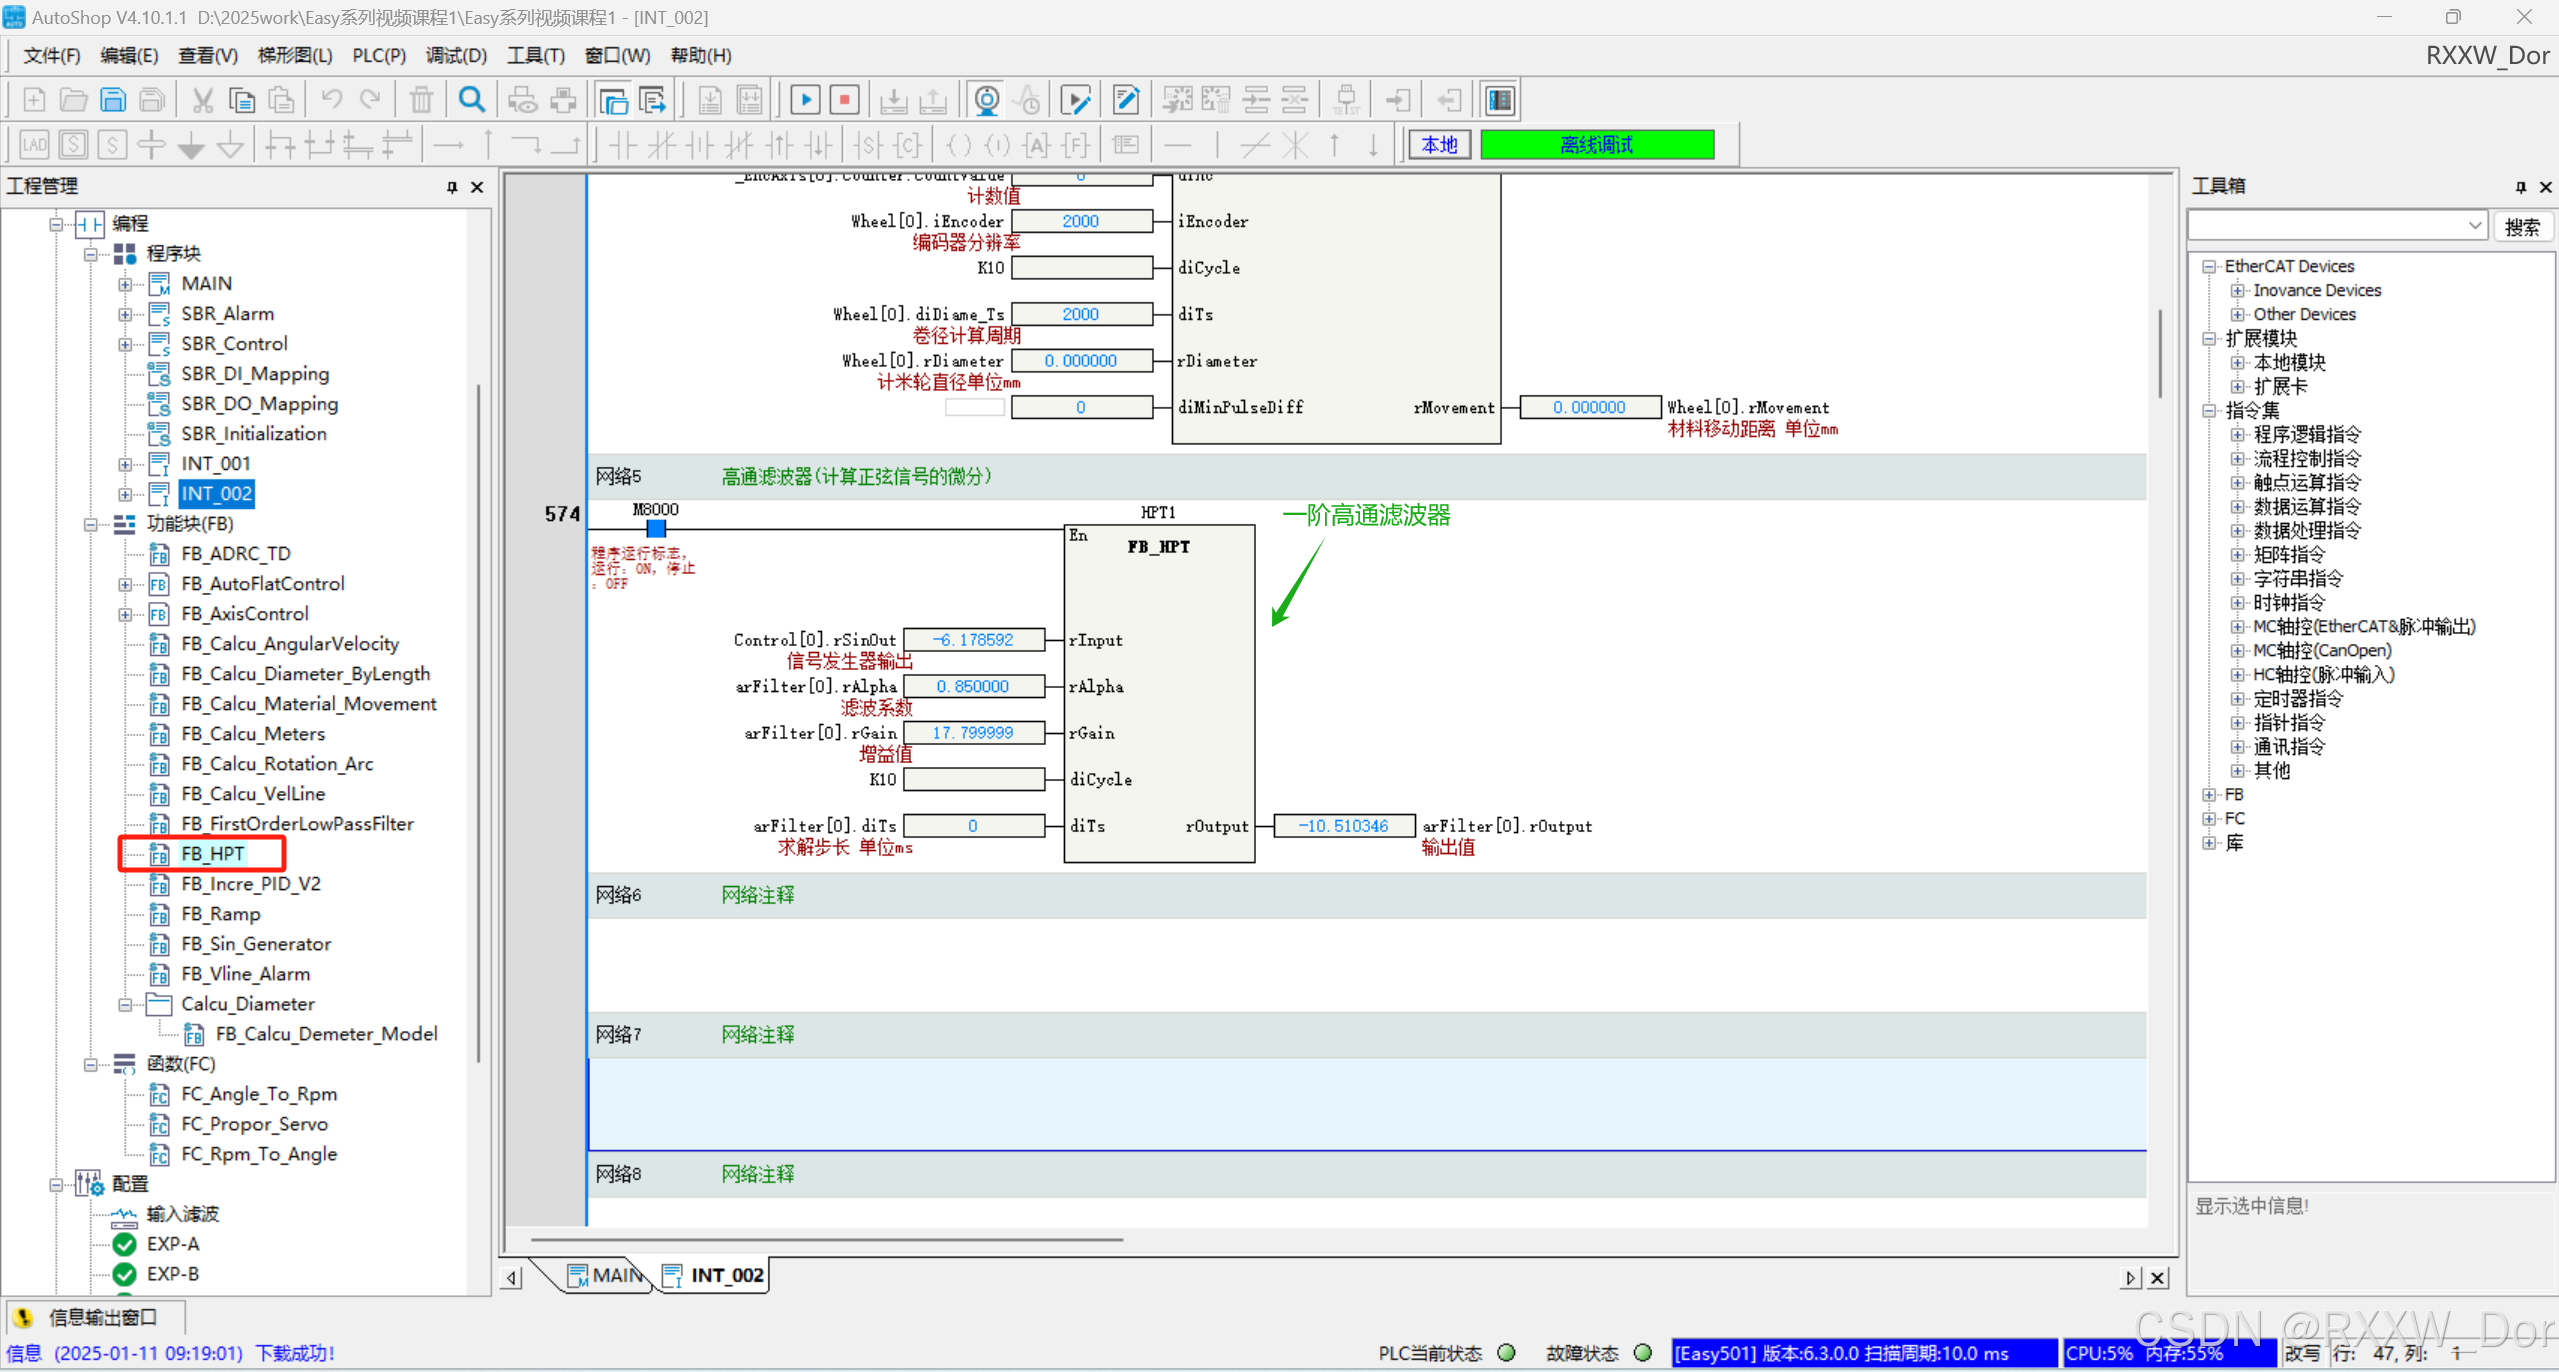Open the 信息输出窗口 panel button
Viewport: 2559px width, 1372px height.
point(95,1317)
